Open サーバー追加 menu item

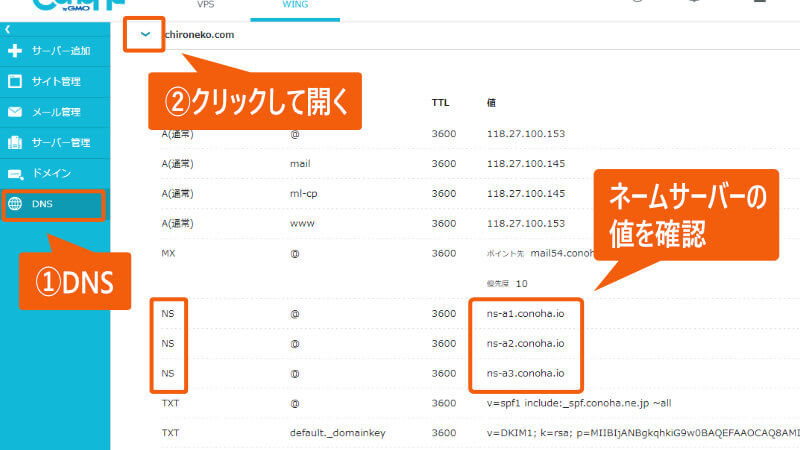pyautogui.click(x=55, y=51)
